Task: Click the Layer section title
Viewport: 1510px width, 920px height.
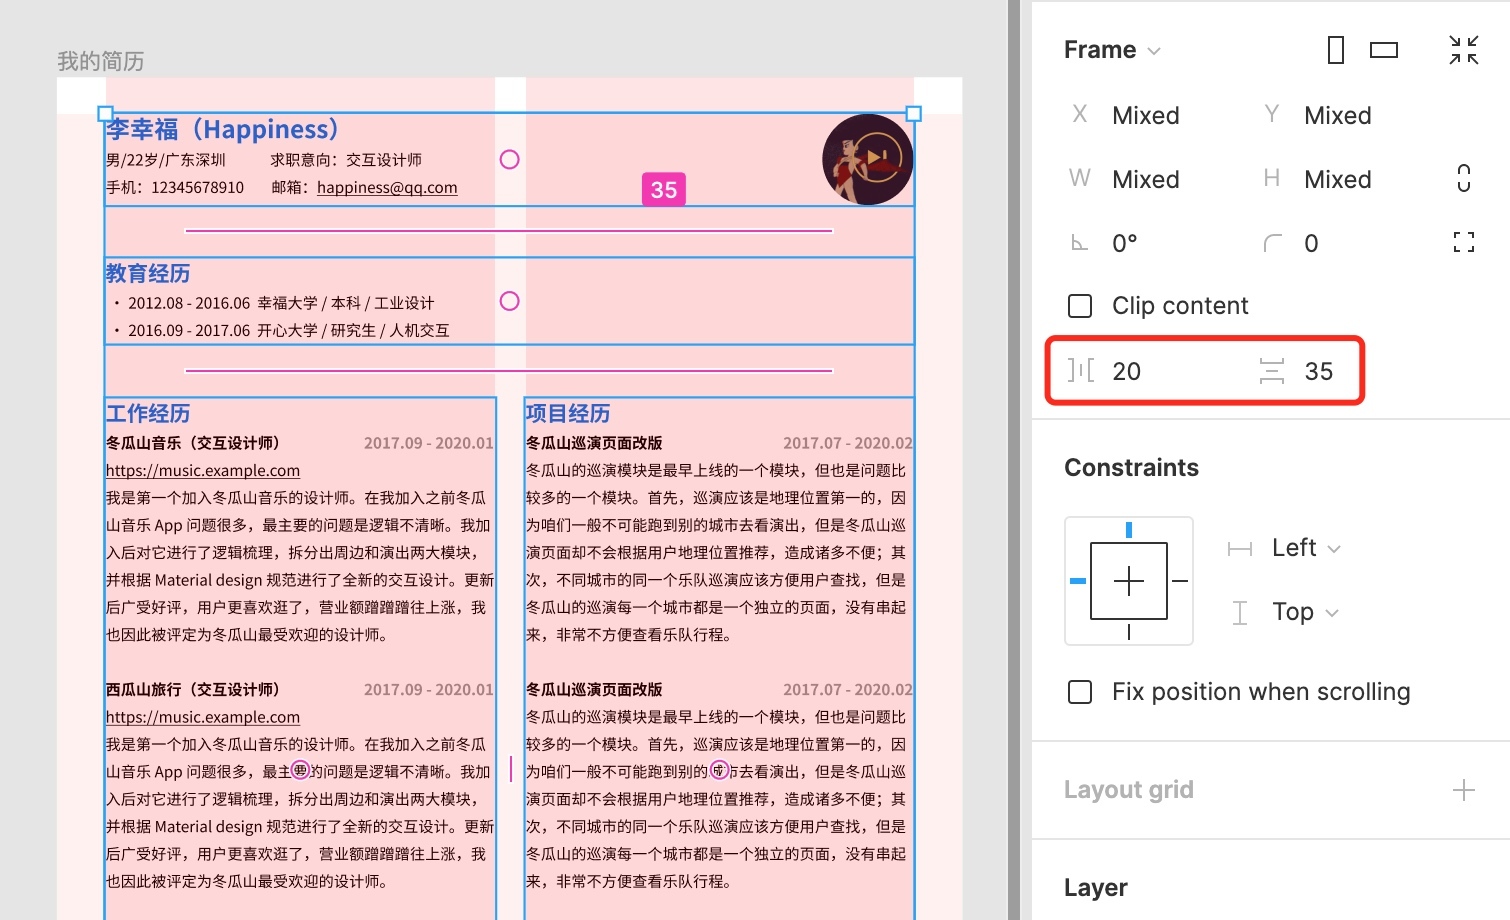Action: pyautogui.click(x=1096, y=888)
